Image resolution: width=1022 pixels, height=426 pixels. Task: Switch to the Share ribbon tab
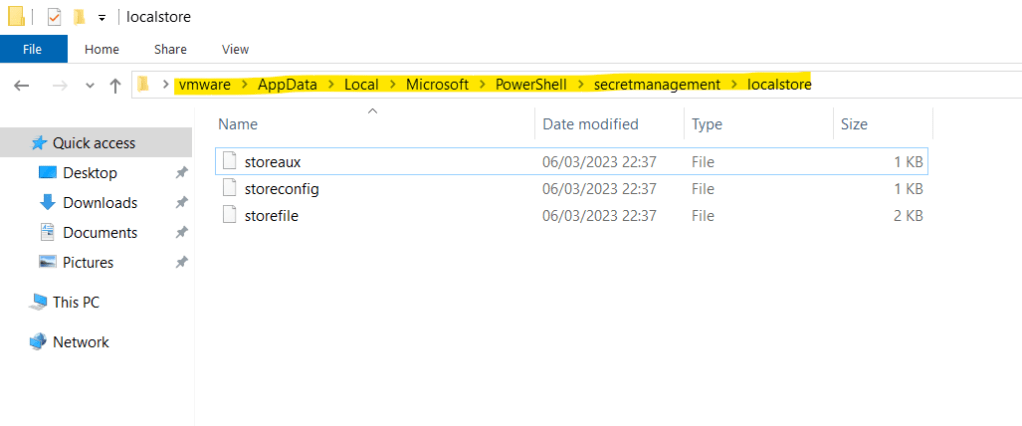coord(170,49)
